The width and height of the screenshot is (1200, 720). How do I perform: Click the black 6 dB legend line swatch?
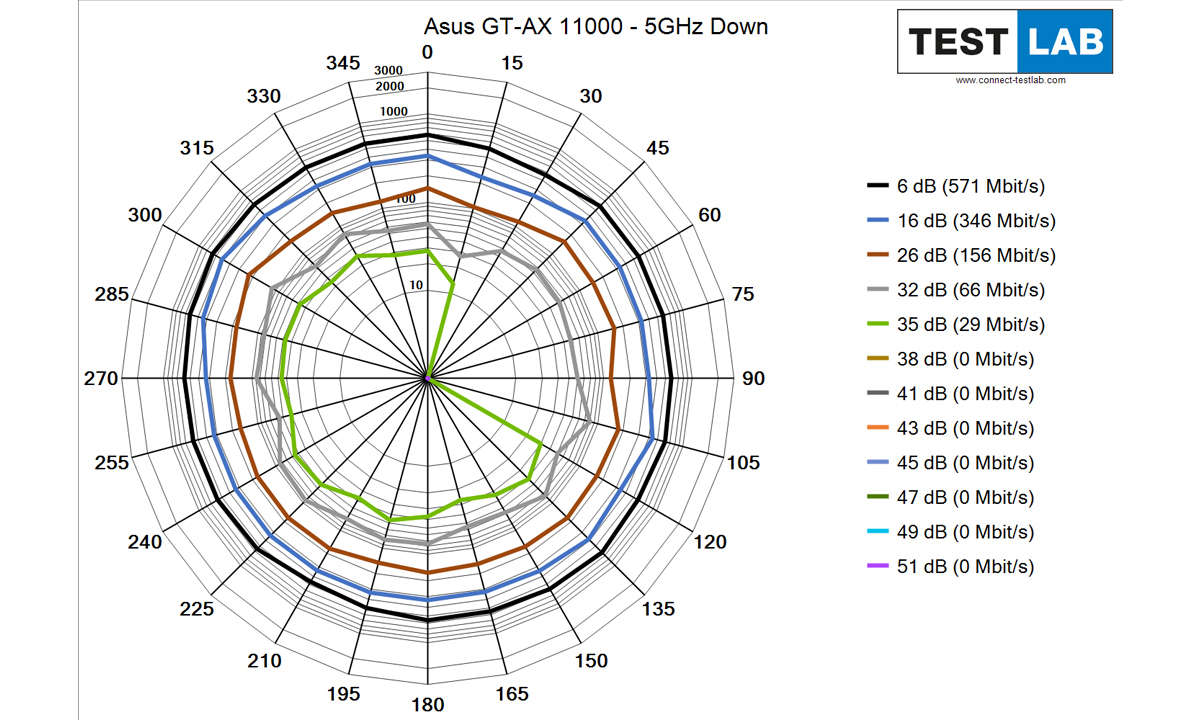click(x=877, y=186)
